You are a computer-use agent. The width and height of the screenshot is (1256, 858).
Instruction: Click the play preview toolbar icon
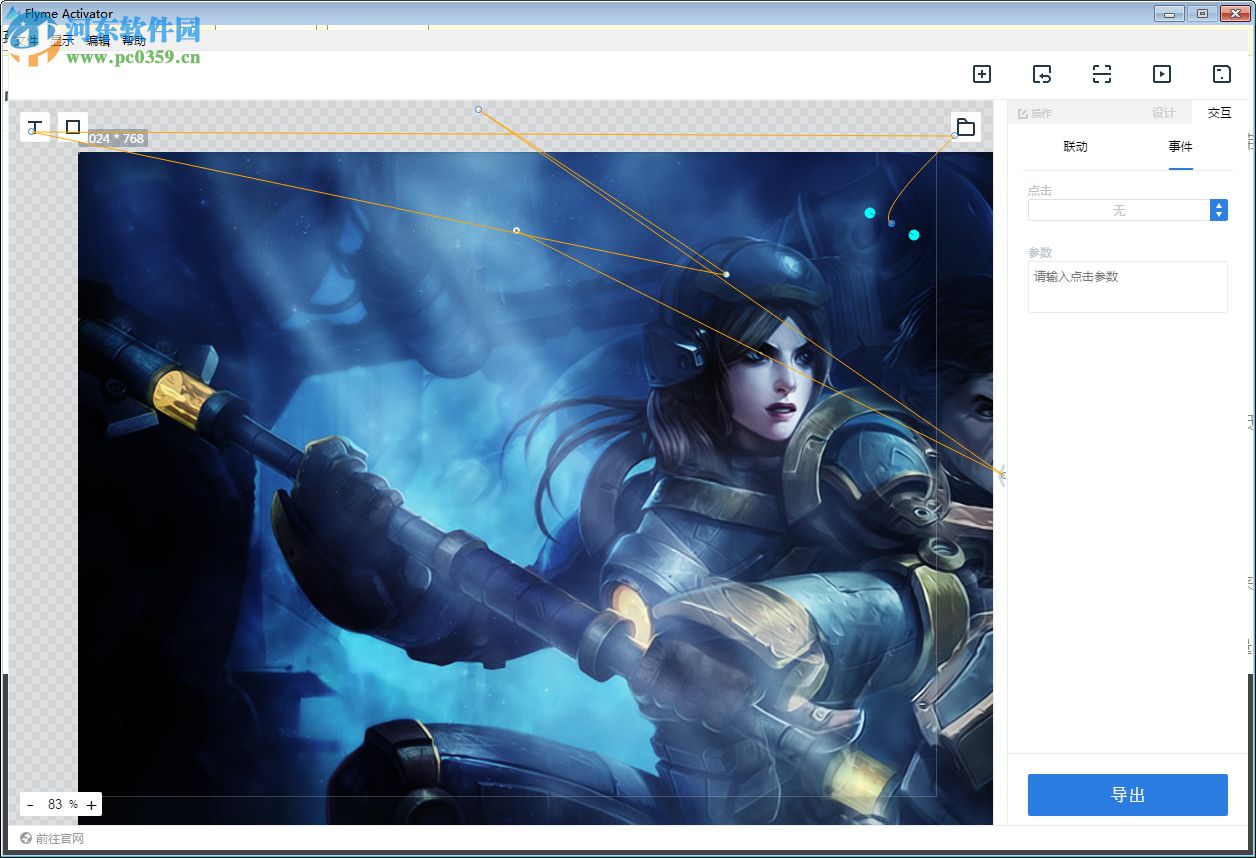1161,74
